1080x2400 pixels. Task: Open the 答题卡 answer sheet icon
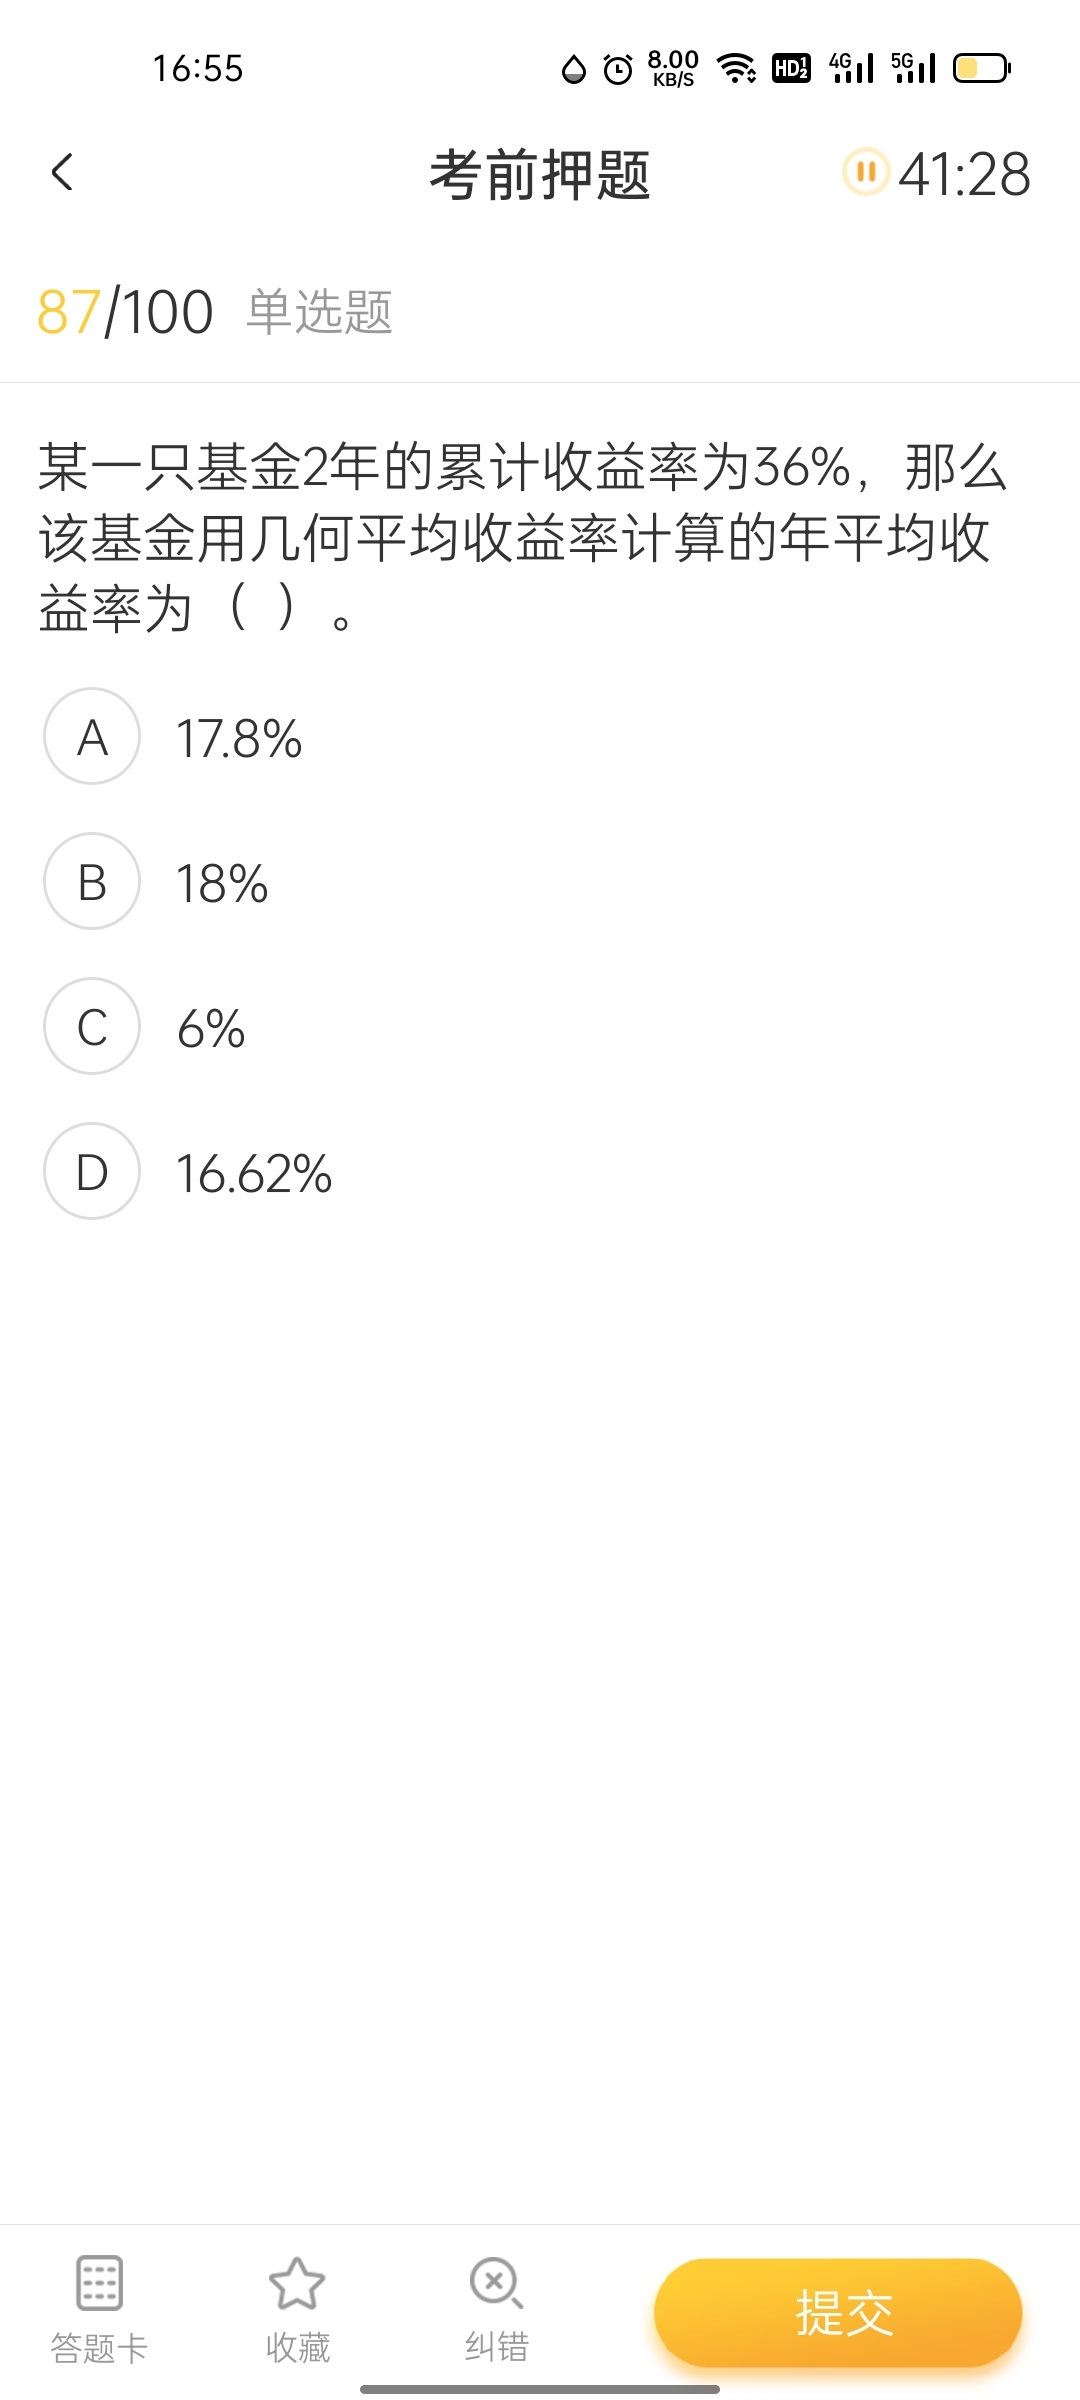click(99, 2283)
